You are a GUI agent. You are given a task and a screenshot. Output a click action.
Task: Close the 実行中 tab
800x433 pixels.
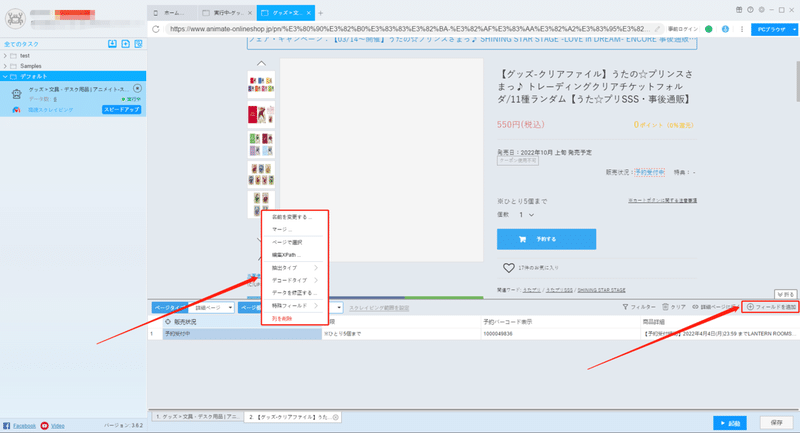(249, 13)
